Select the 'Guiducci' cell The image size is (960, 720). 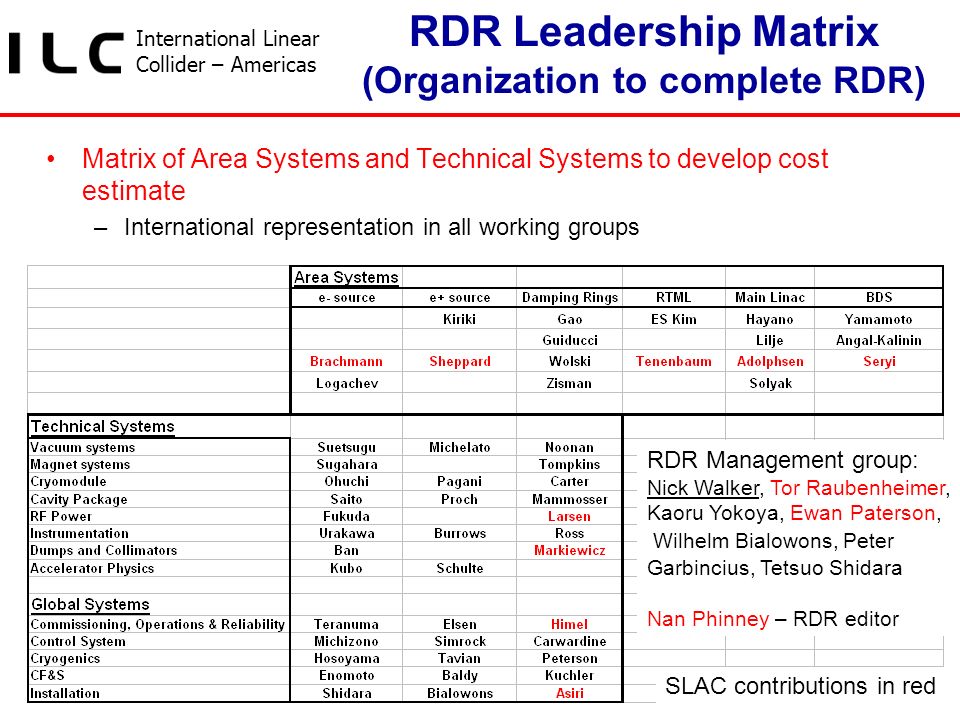[x=570, y=340]
